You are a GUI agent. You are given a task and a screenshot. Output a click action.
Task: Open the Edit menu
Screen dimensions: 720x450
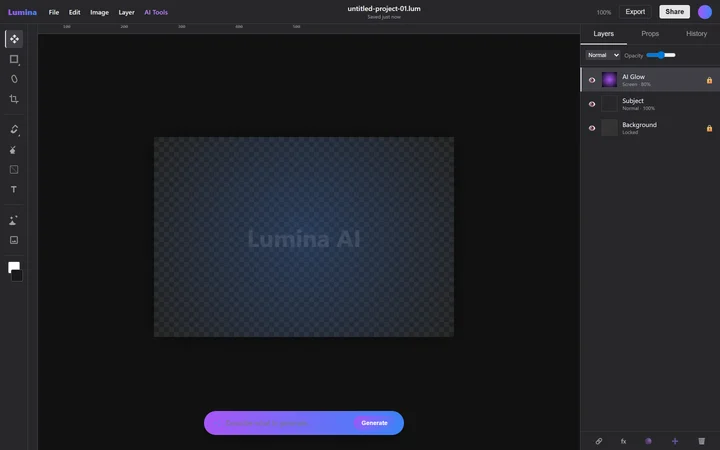[74, 12]
